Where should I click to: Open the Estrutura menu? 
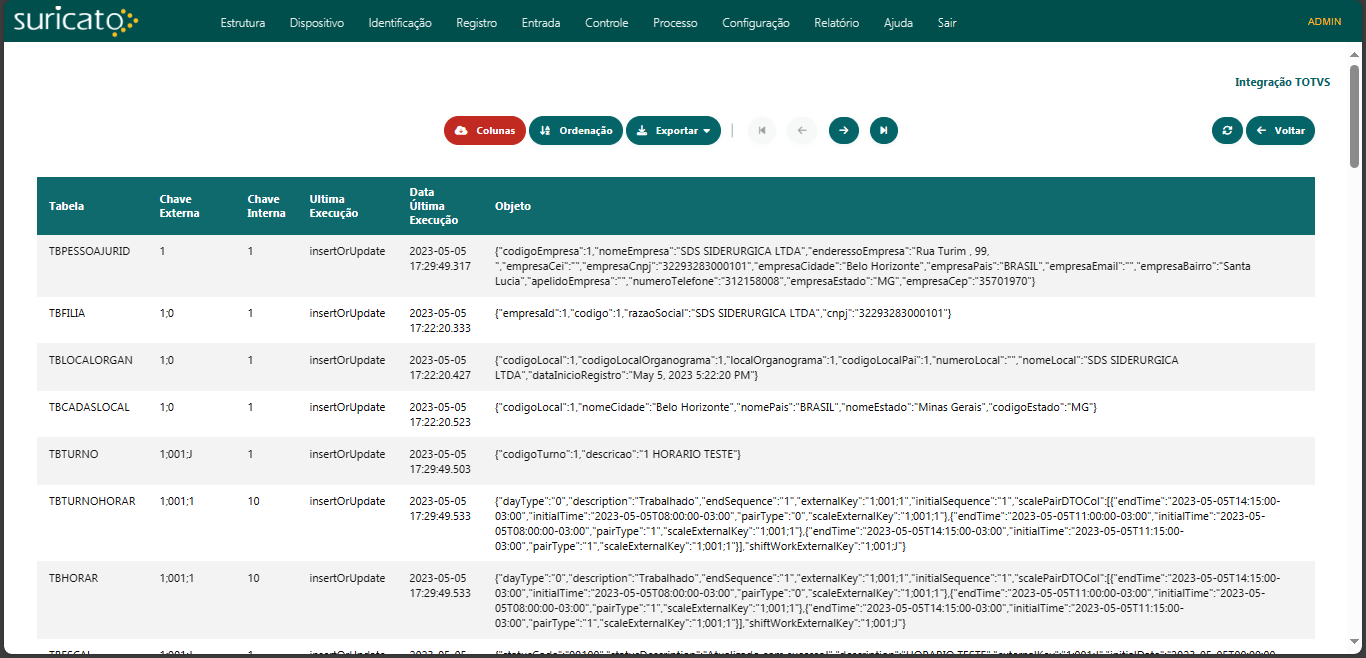tap(243, 23)
